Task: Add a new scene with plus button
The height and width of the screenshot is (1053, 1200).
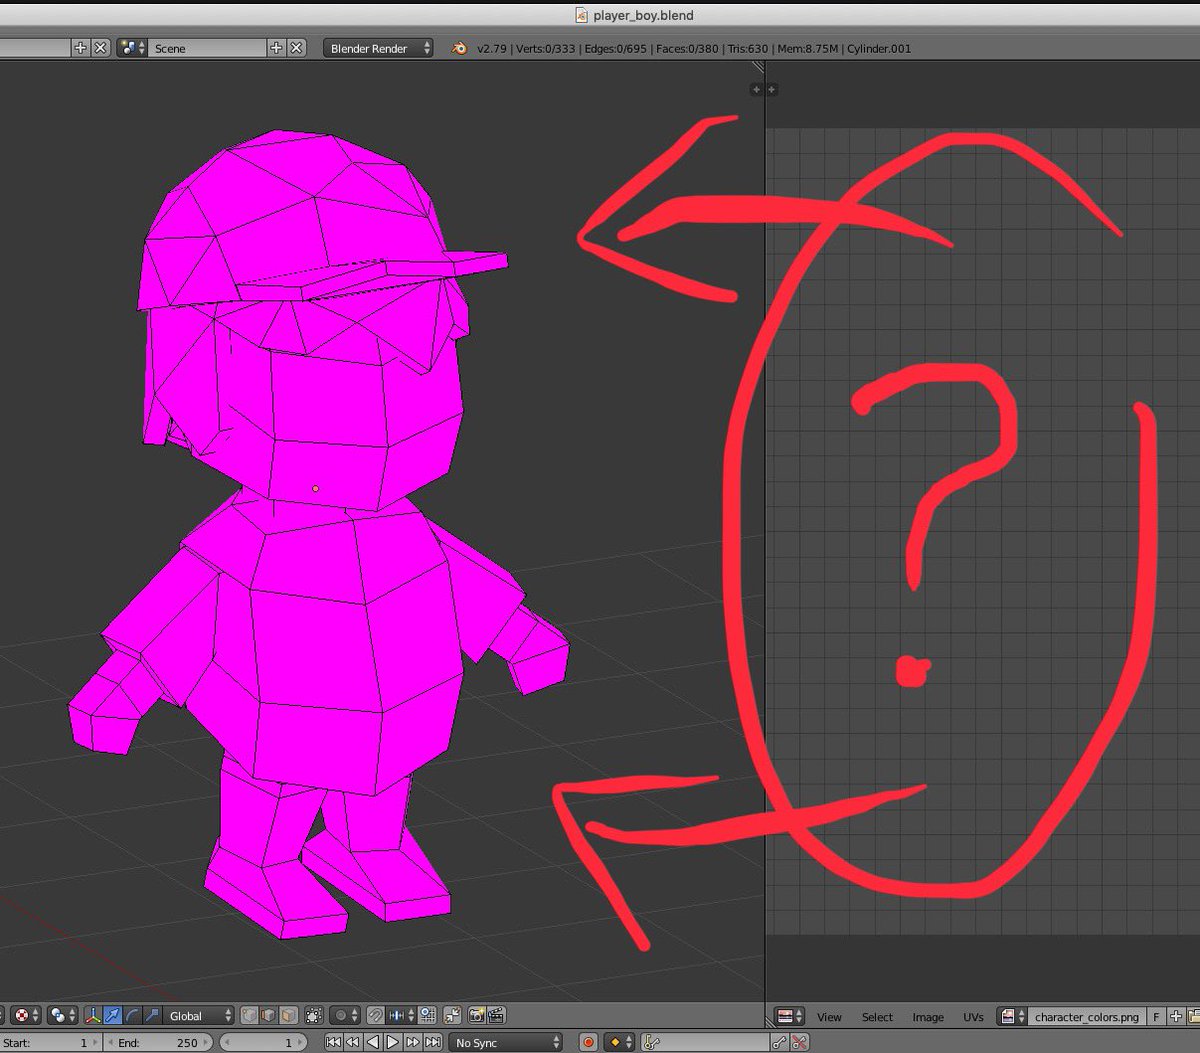Action: (x=276, y=48)
